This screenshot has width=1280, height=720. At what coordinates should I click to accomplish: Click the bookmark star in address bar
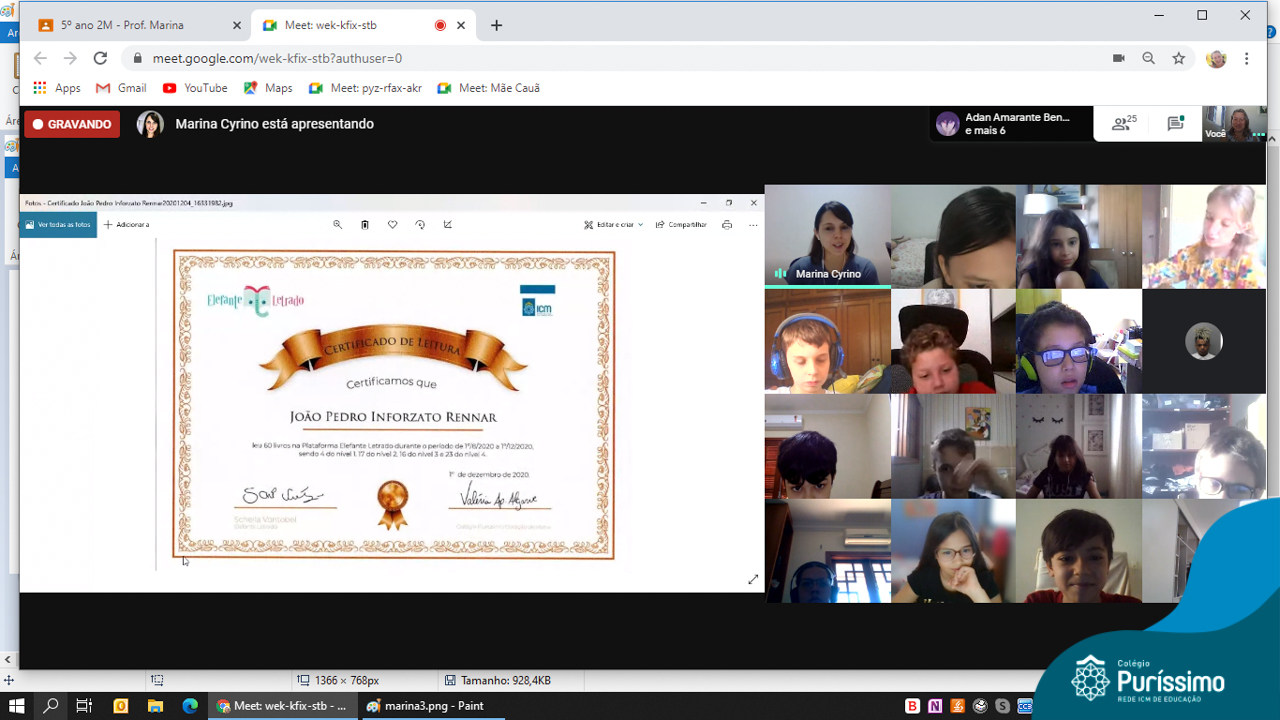(1179, 59)
